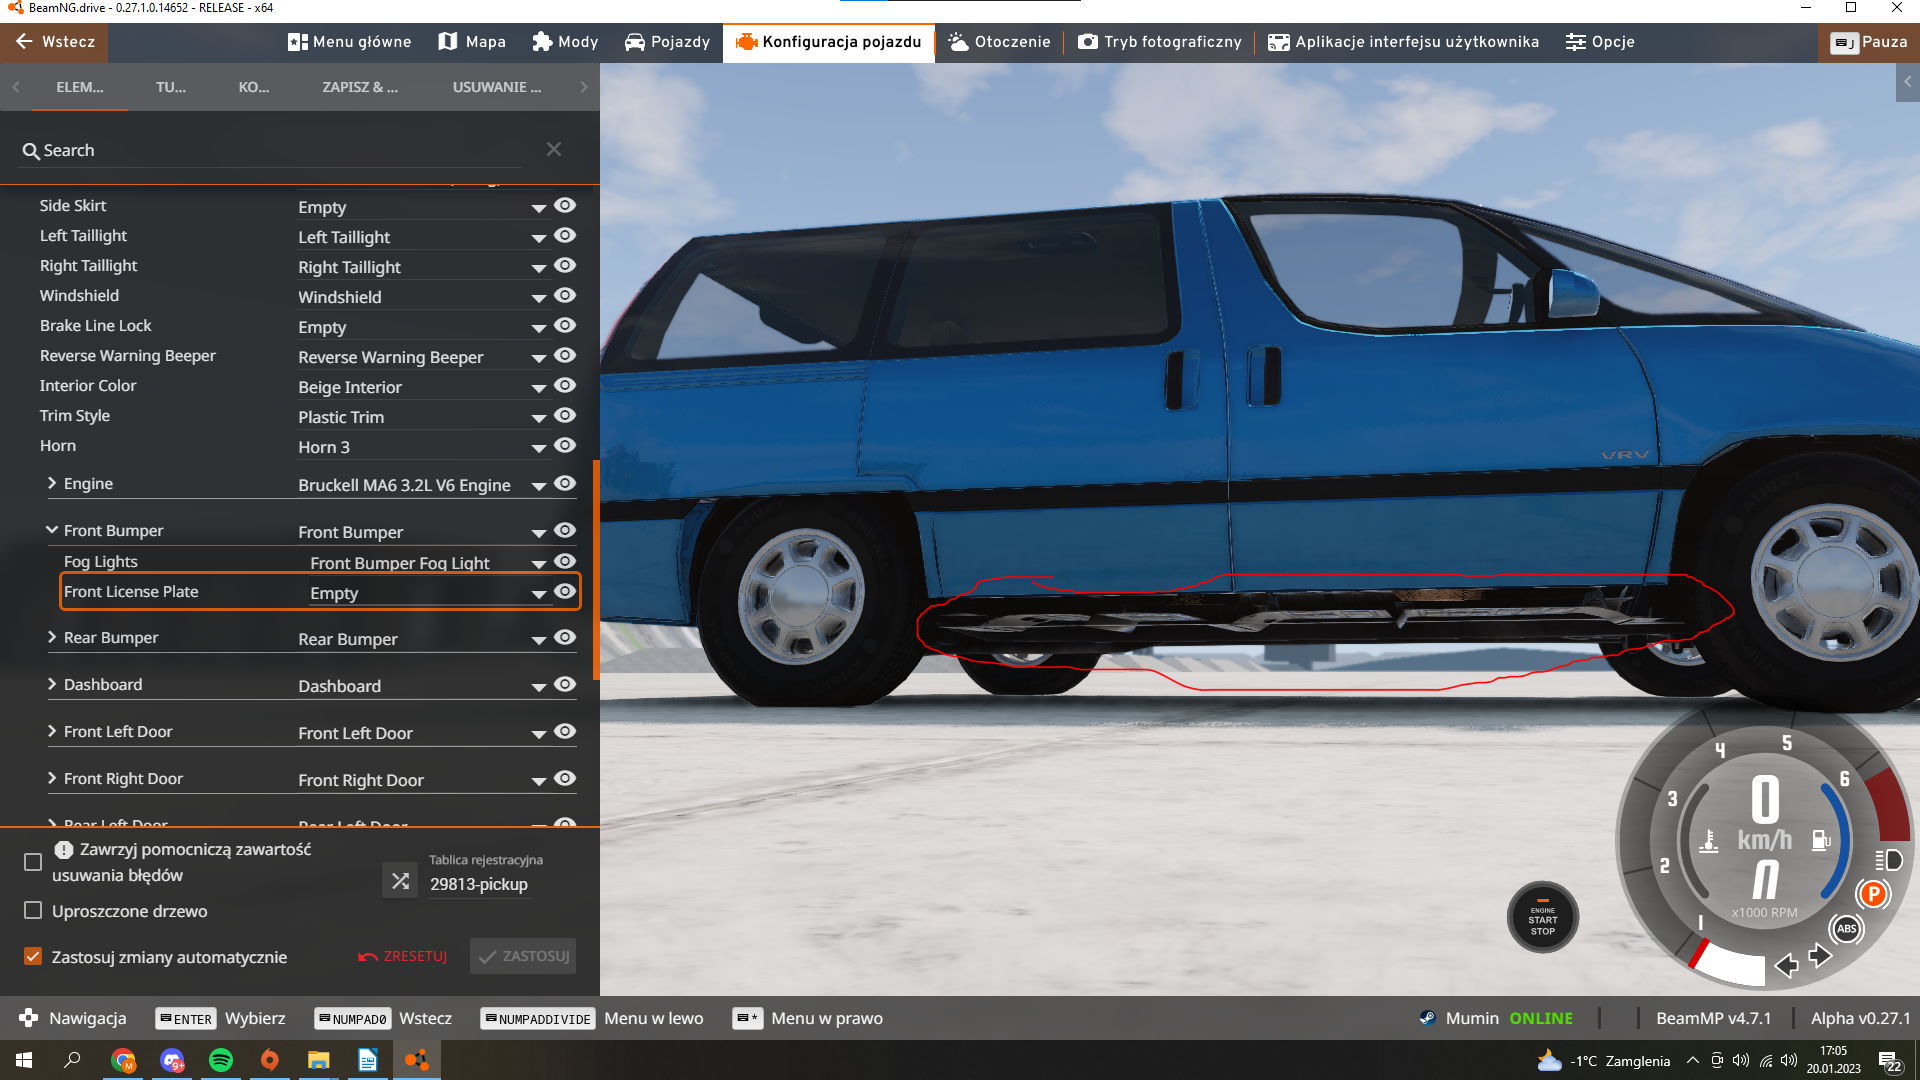Open Spotify from the taskbar
This screenshot has width=1920, height=1080.
tap(221, 1060)
